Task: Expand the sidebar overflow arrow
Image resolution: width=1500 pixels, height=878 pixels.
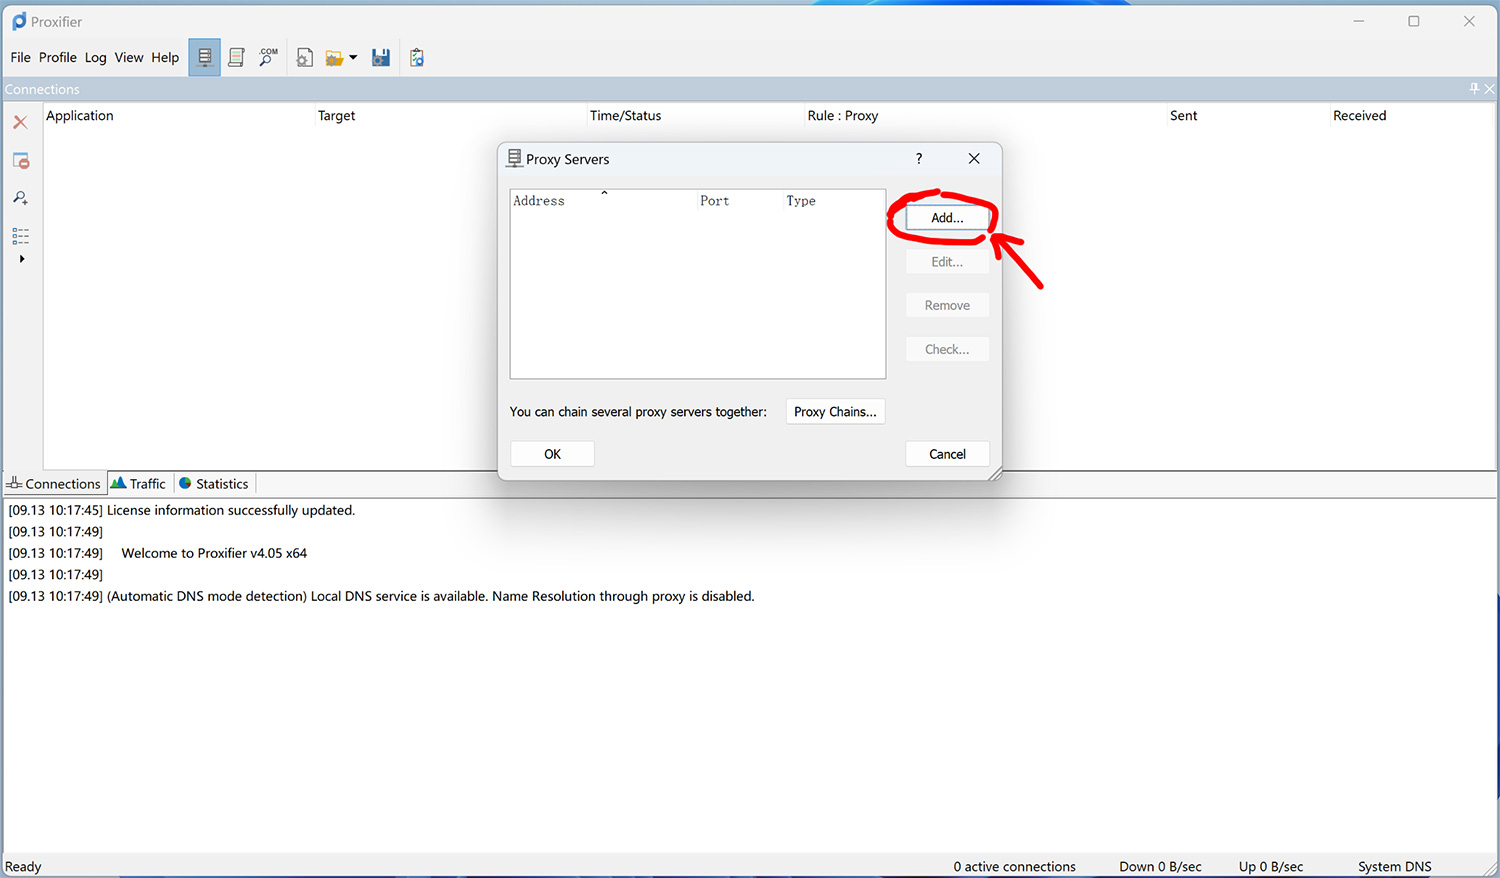Action: pos(22,259)
